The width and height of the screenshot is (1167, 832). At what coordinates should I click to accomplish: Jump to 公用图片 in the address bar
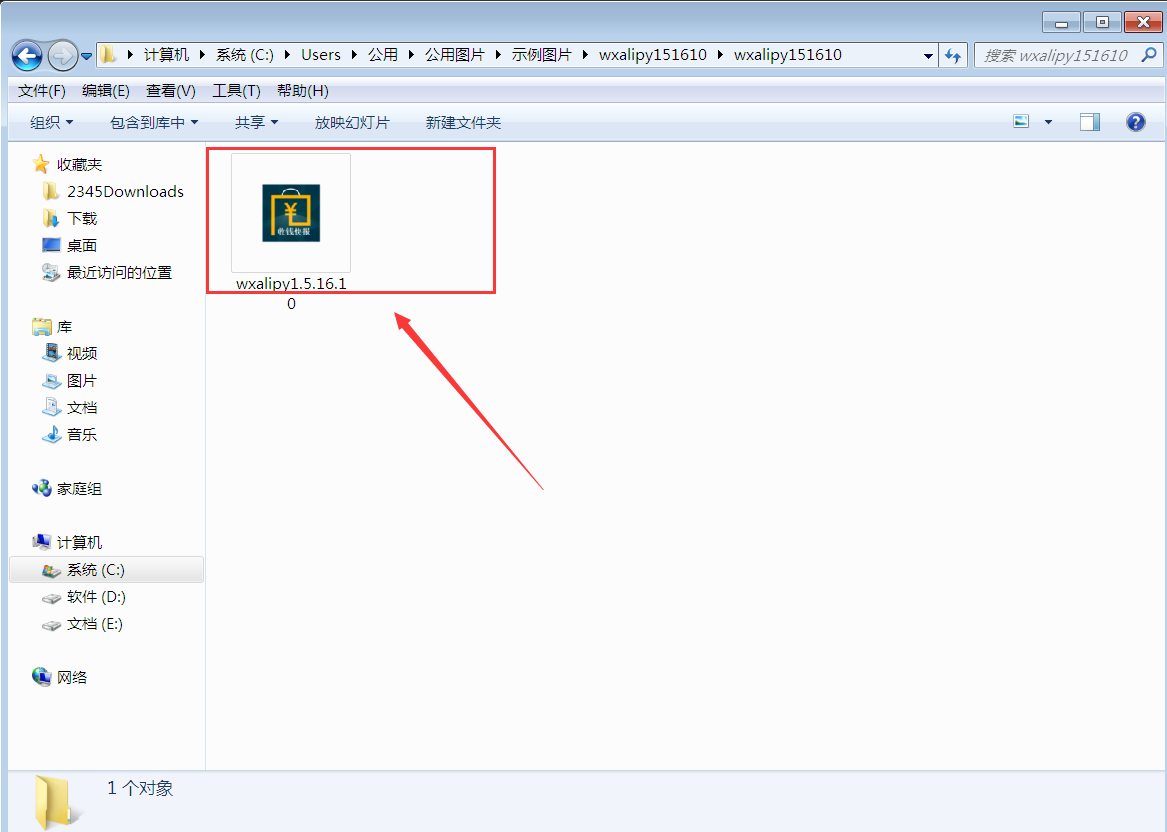[x=454, y=55]
